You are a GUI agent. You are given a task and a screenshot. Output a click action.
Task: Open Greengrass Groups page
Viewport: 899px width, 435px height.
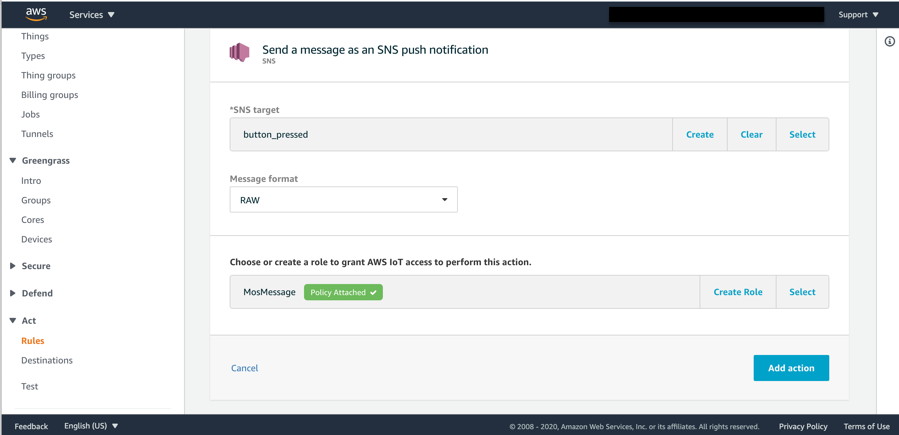pyautogui.click(x=36, y=201)
